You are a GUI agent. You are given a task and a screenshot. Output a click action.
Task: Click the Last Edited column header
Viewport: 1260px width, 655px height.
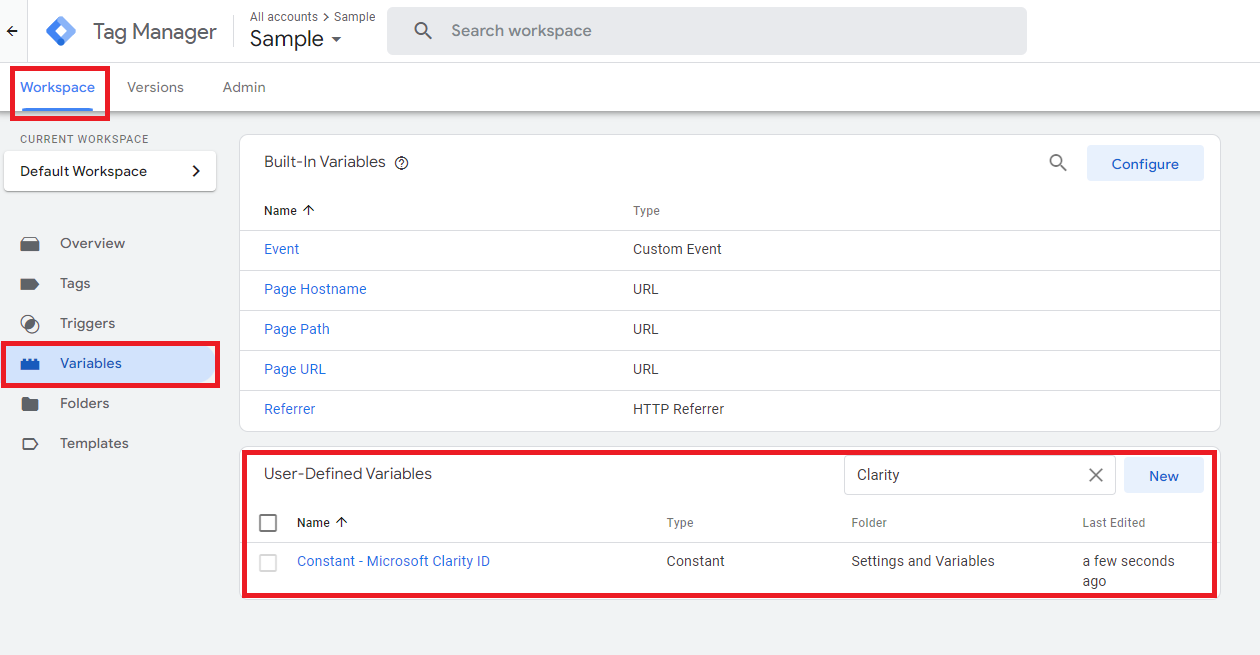coord(1113,522)
